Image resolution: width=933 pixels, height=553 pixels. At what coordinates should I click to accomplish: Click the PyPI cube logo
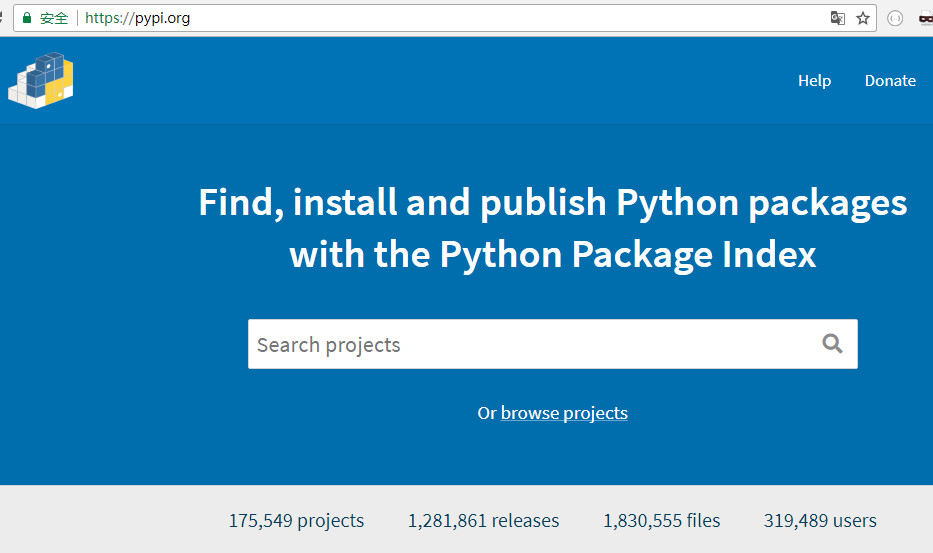point(40,80)
